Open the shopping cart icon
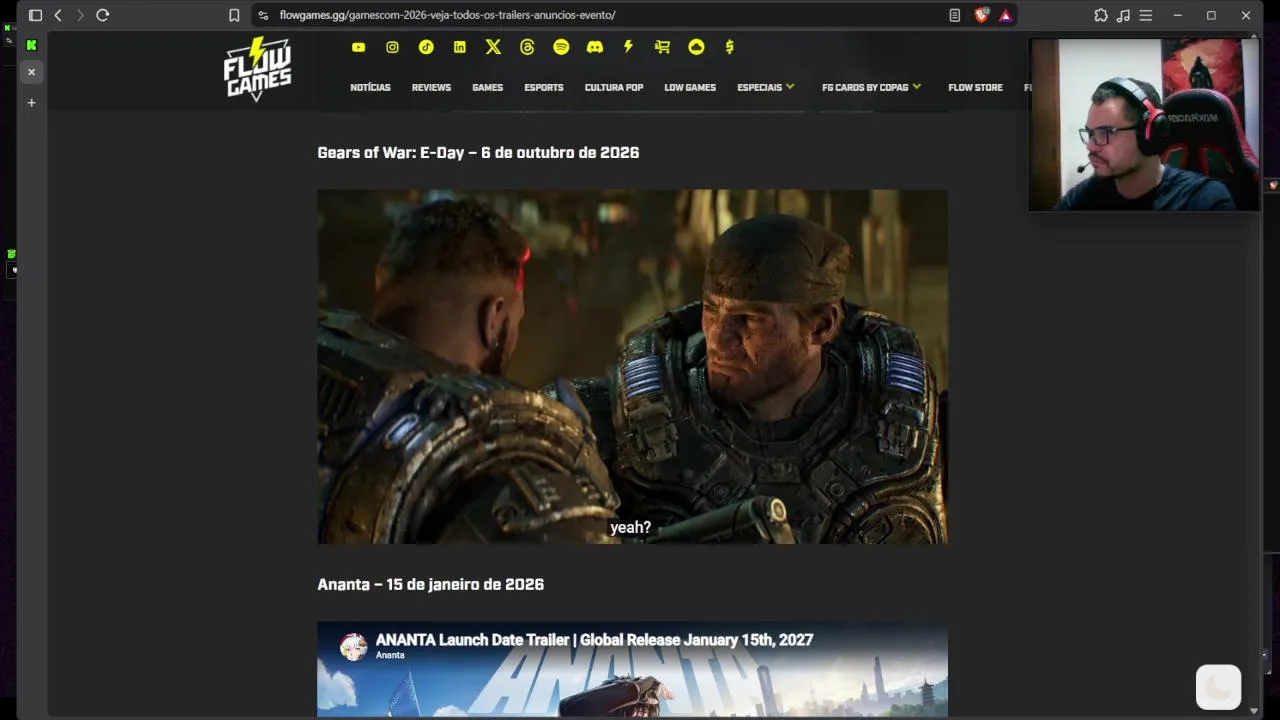Screen dimensions: 1280x720 662,47
